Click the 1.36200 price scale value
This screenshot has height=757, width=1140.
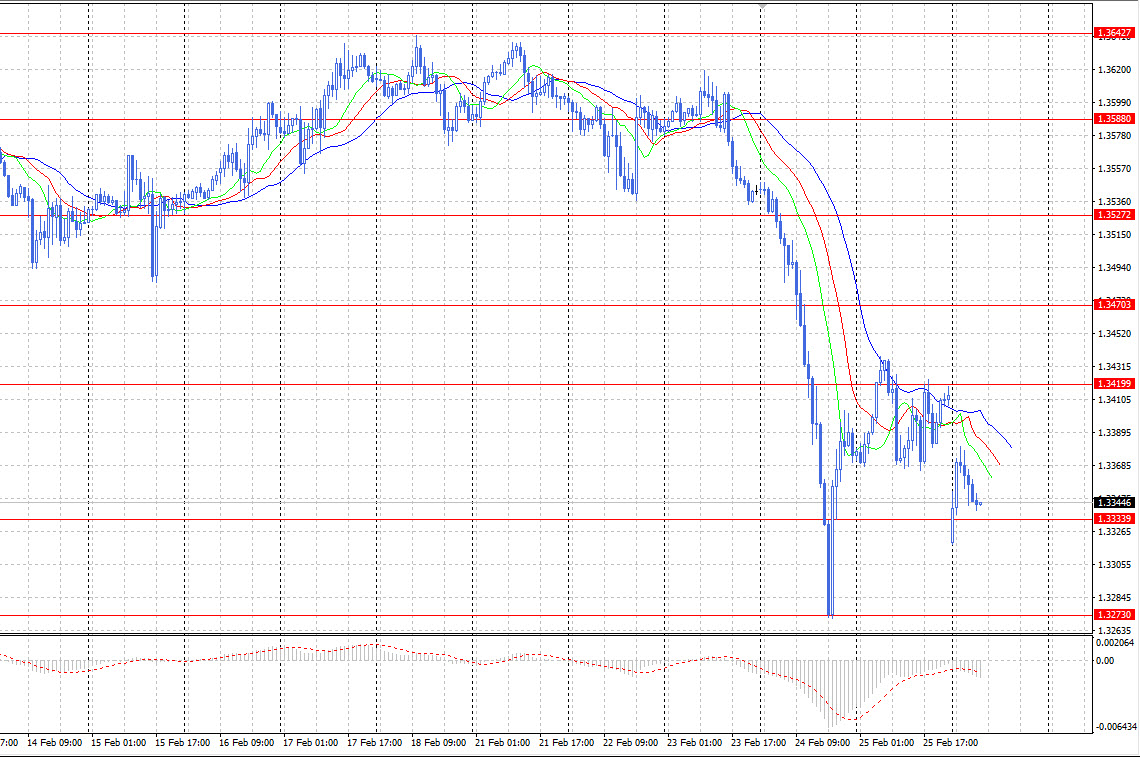pos(1114,70)
